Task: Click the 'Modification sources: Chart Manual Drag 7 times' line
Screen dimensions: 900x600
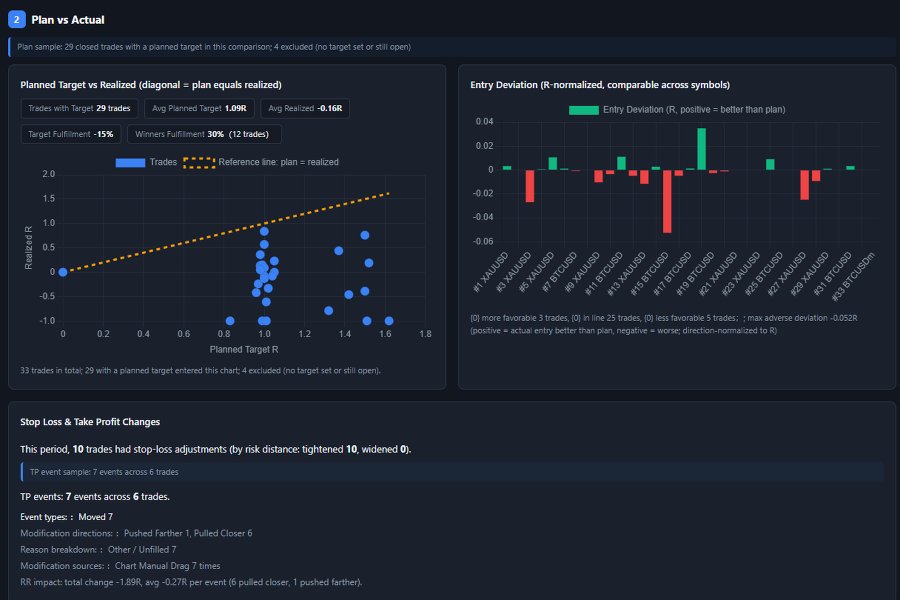Action: pyautogui.click(x=120, y=566)
